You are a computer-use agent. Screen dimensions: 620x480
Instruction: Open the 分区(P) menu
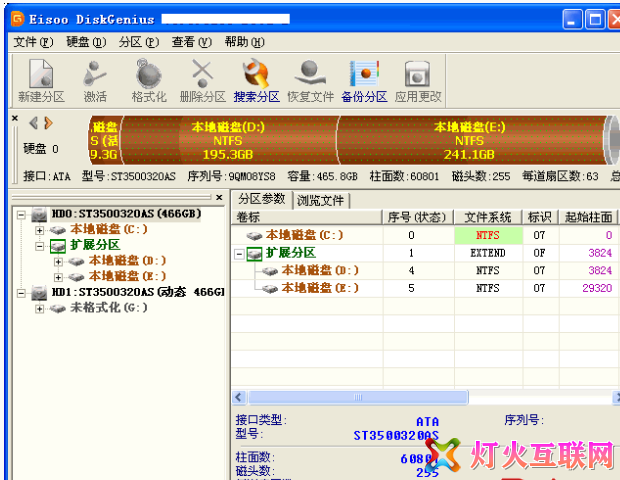click(x=139, y=42)
